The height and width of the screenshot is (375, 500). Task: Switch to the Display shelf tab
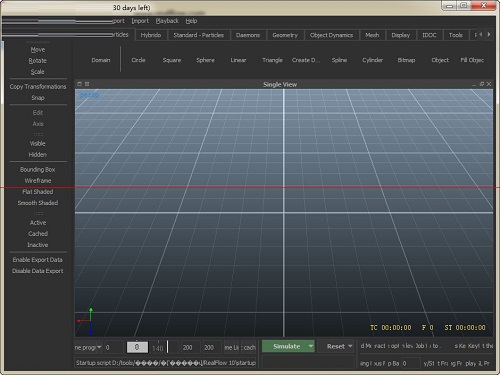tap(401, 35)
